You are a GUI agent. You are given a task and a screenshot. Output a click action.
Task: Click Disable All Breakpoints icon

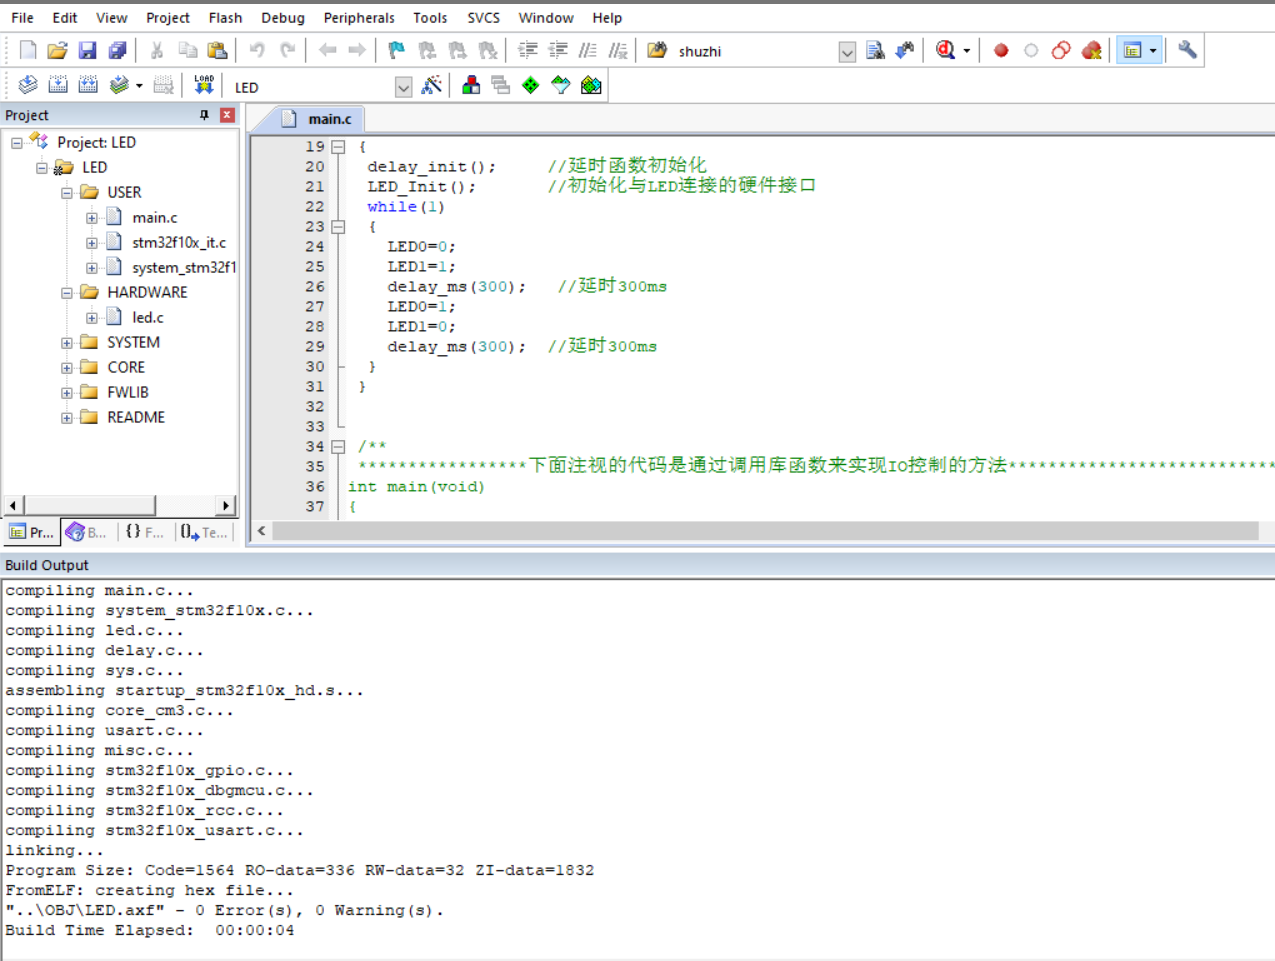tap(1061, 50)
